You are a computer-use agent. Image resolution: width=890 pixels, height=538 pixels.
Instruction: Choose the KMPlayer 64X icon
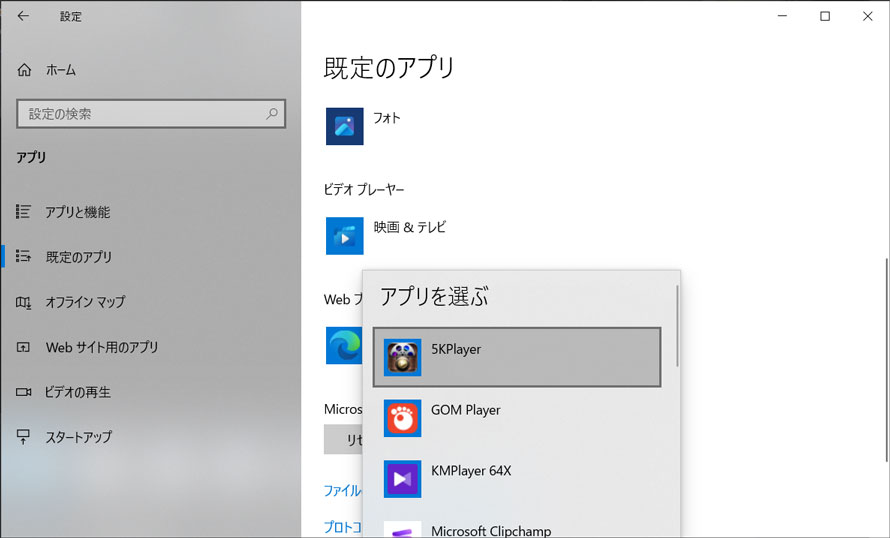tap(402, 479)
